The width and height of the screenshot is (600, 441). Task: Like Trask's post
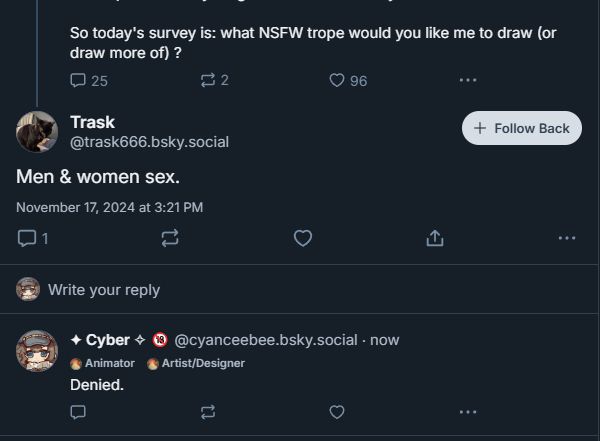pos(302,238)
